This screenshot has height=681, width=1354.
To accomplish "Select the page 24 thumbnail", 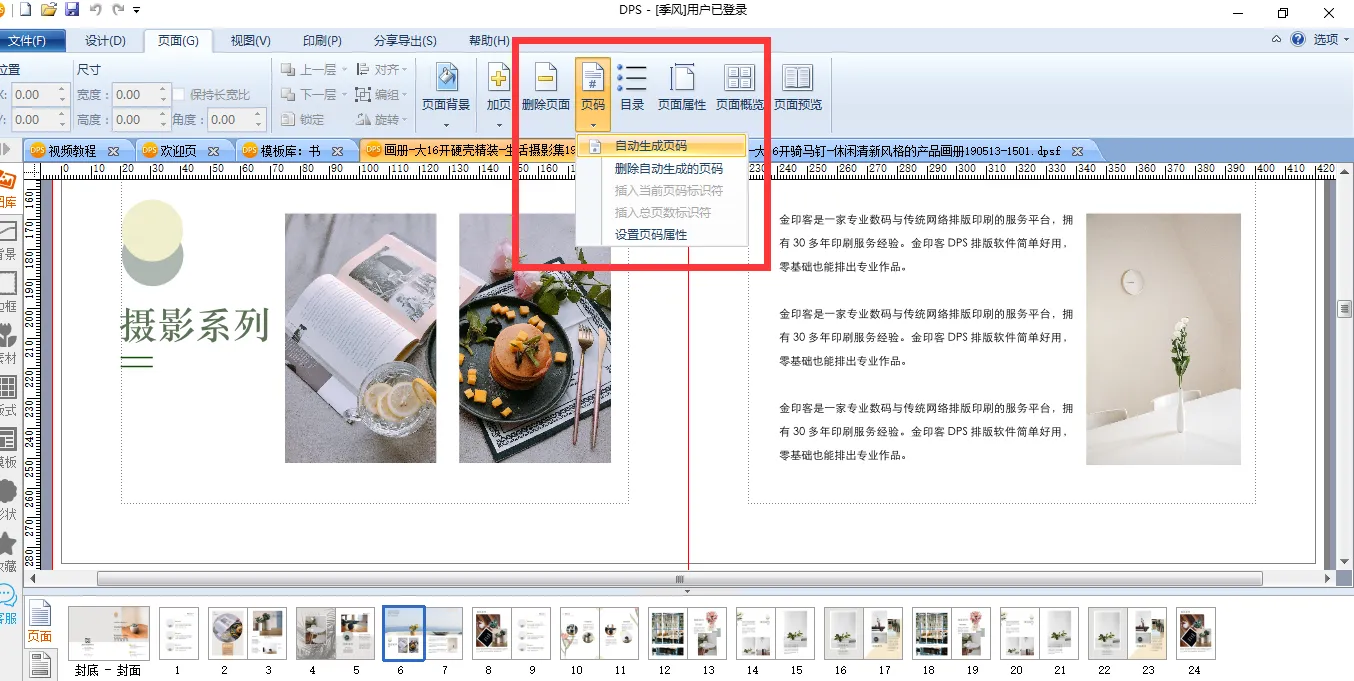I will point(1195,633).
